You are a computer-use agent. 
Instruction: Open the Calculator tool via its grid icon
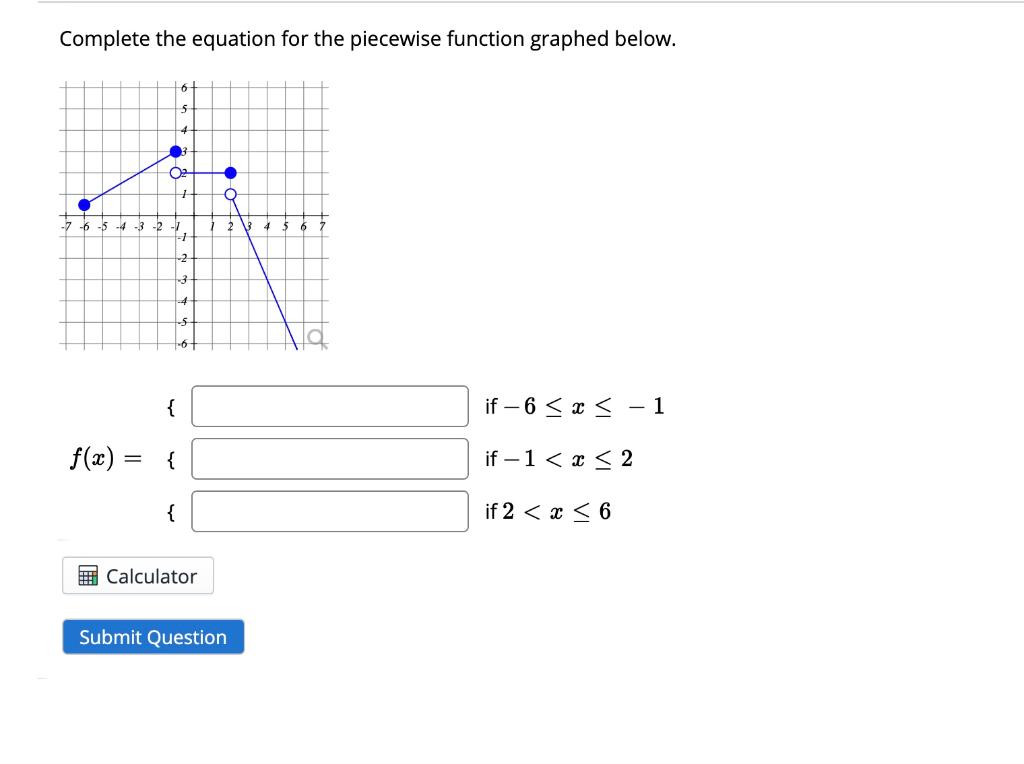86,576
